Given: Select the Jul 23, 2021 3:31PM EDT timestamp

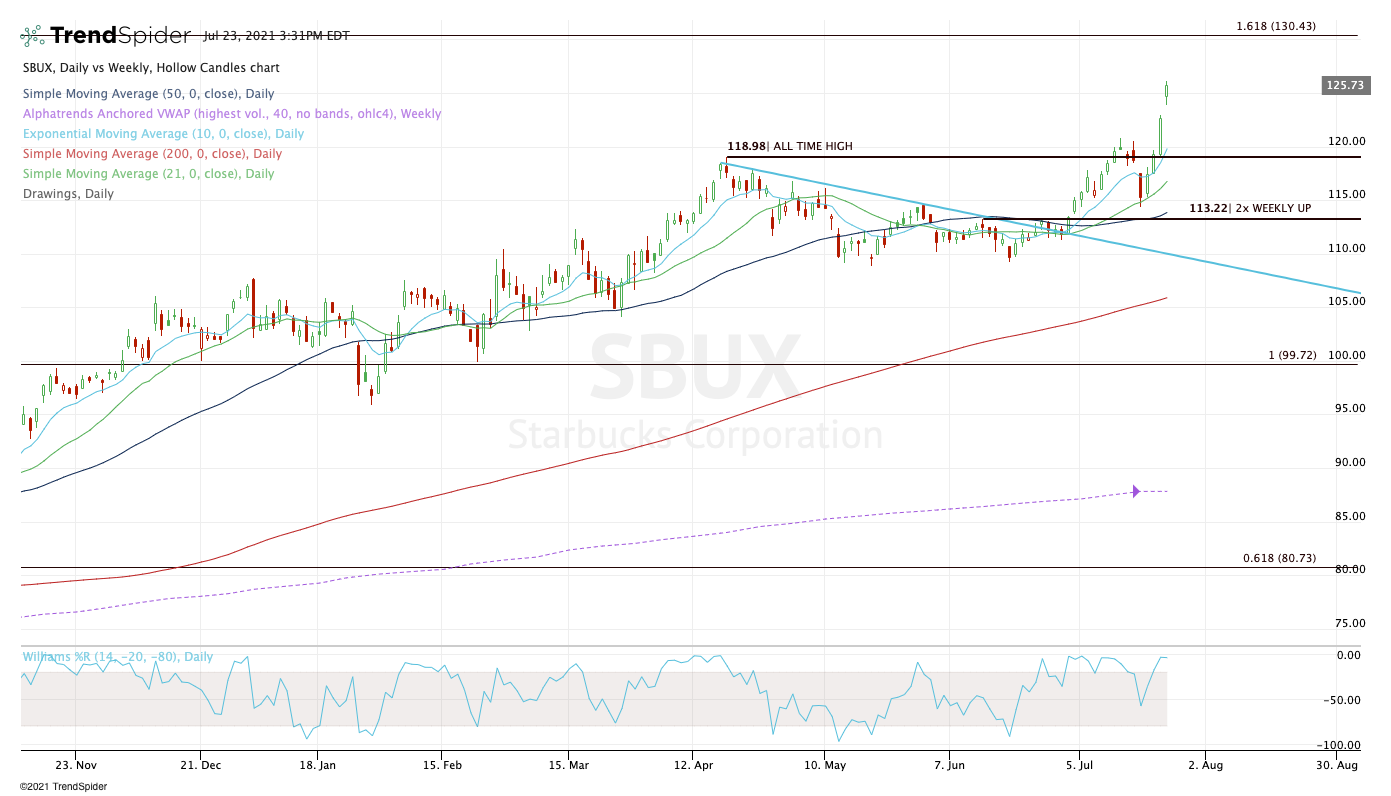Looking at the screenshot, I should coord(276,35).
